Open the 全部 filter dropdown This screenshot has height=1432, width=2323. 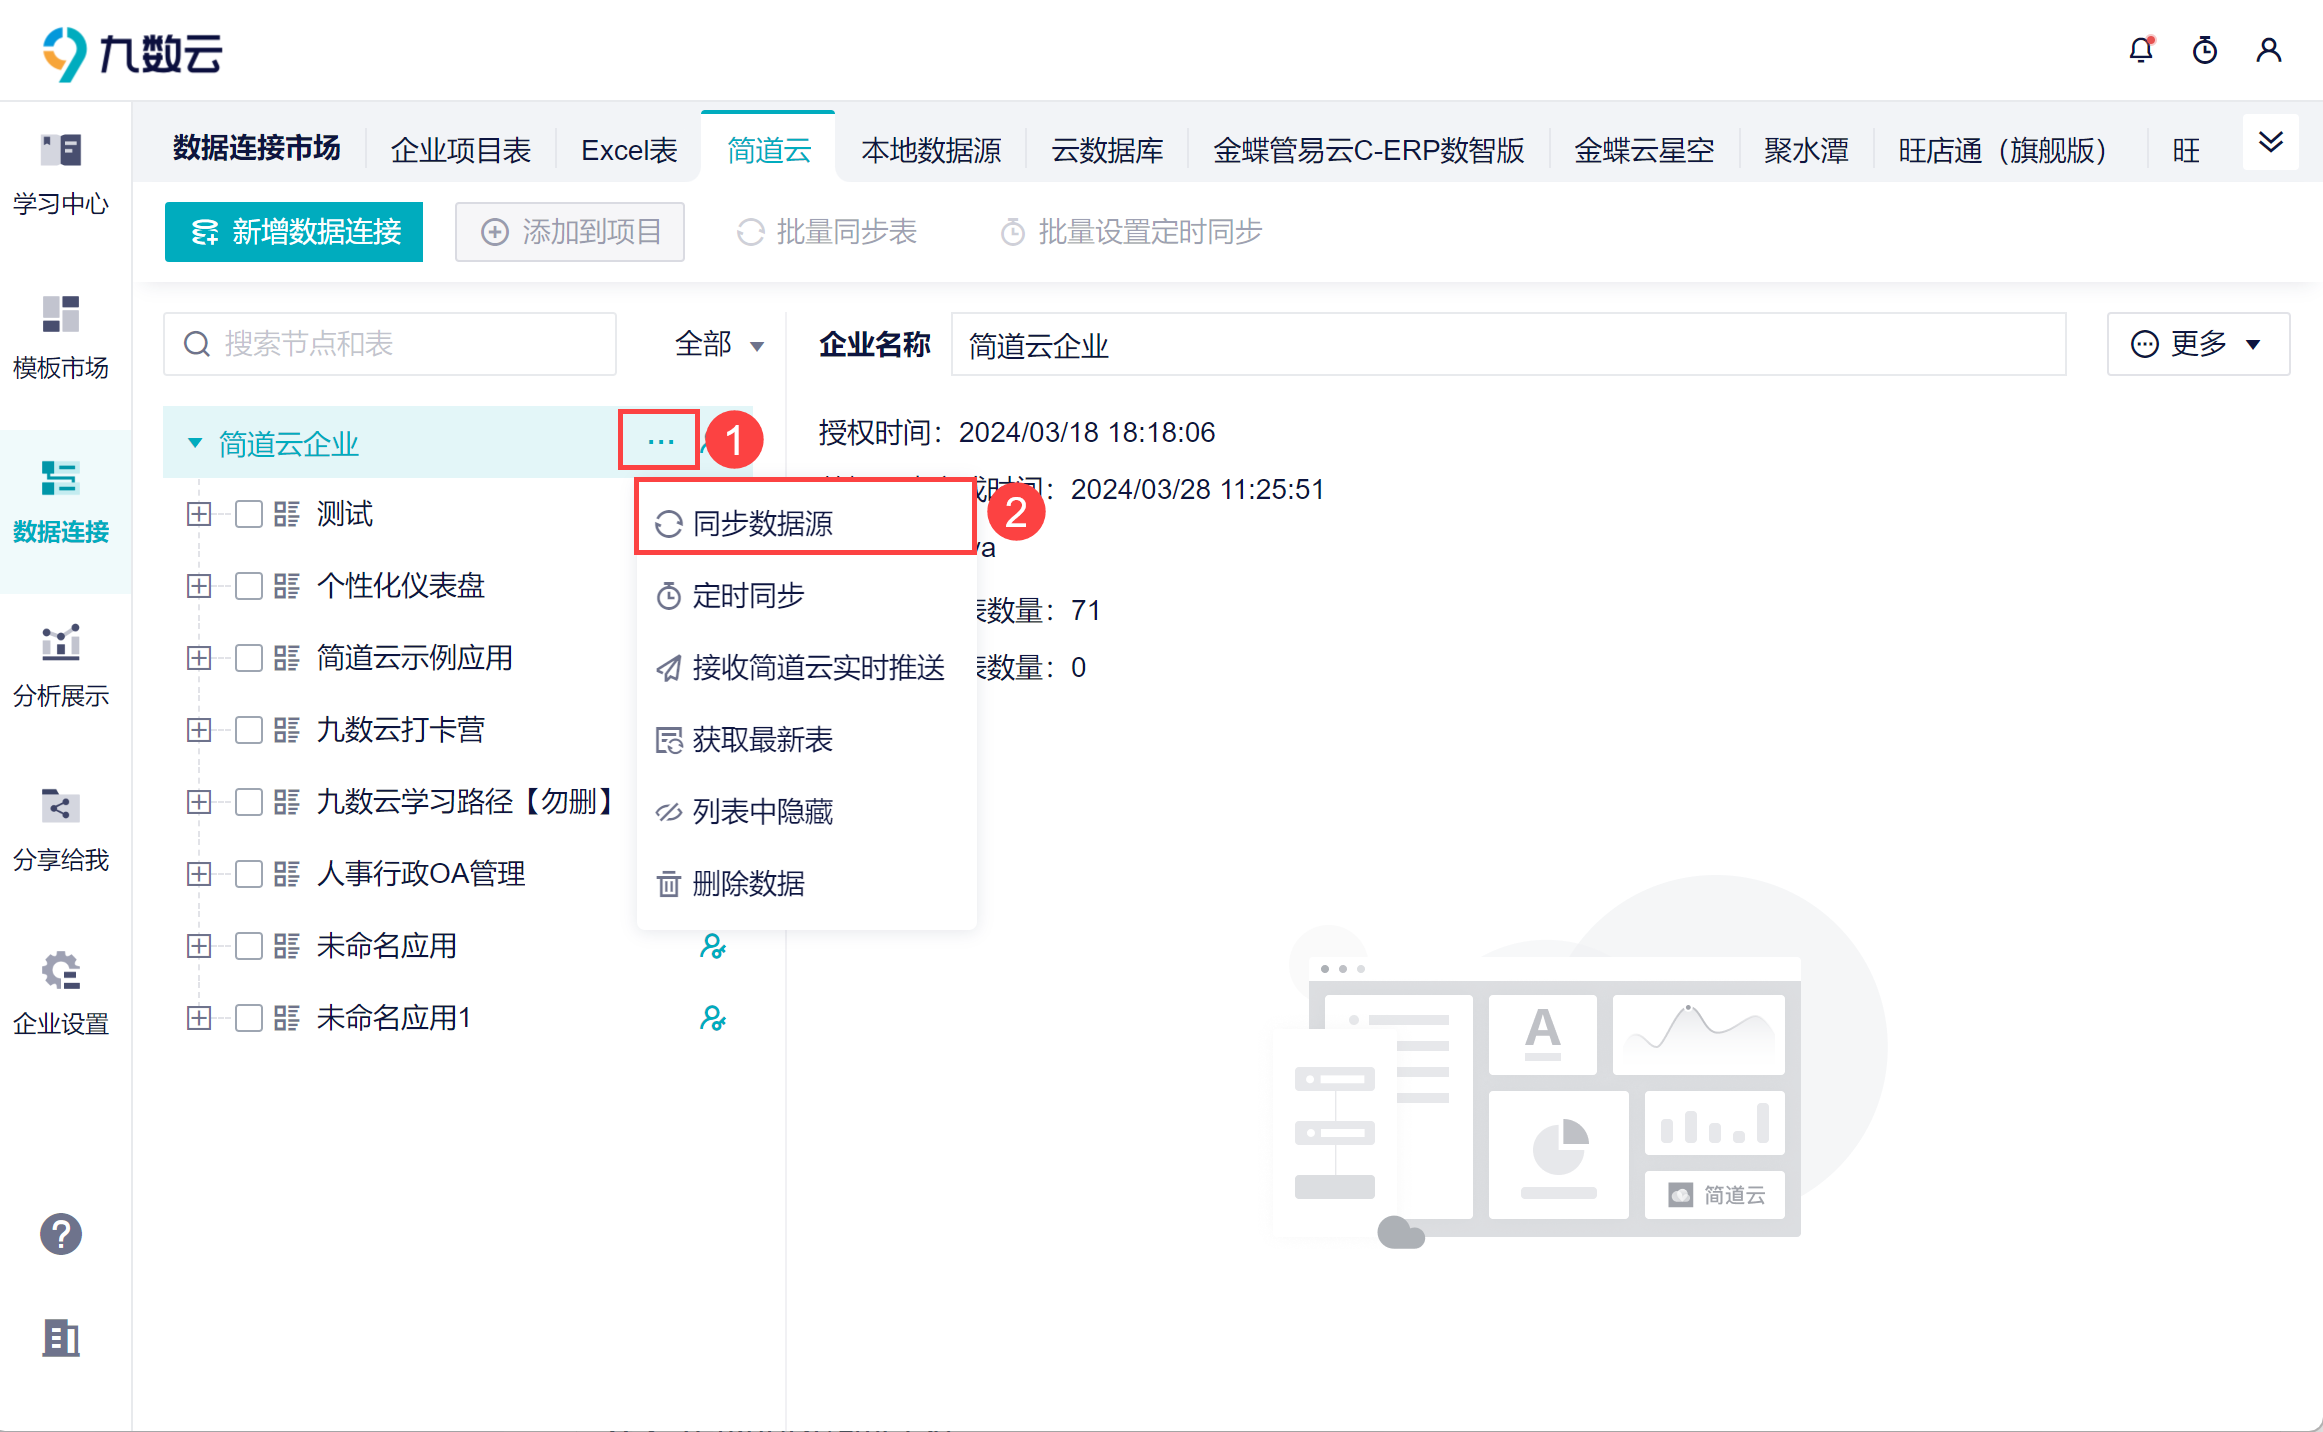718,344
